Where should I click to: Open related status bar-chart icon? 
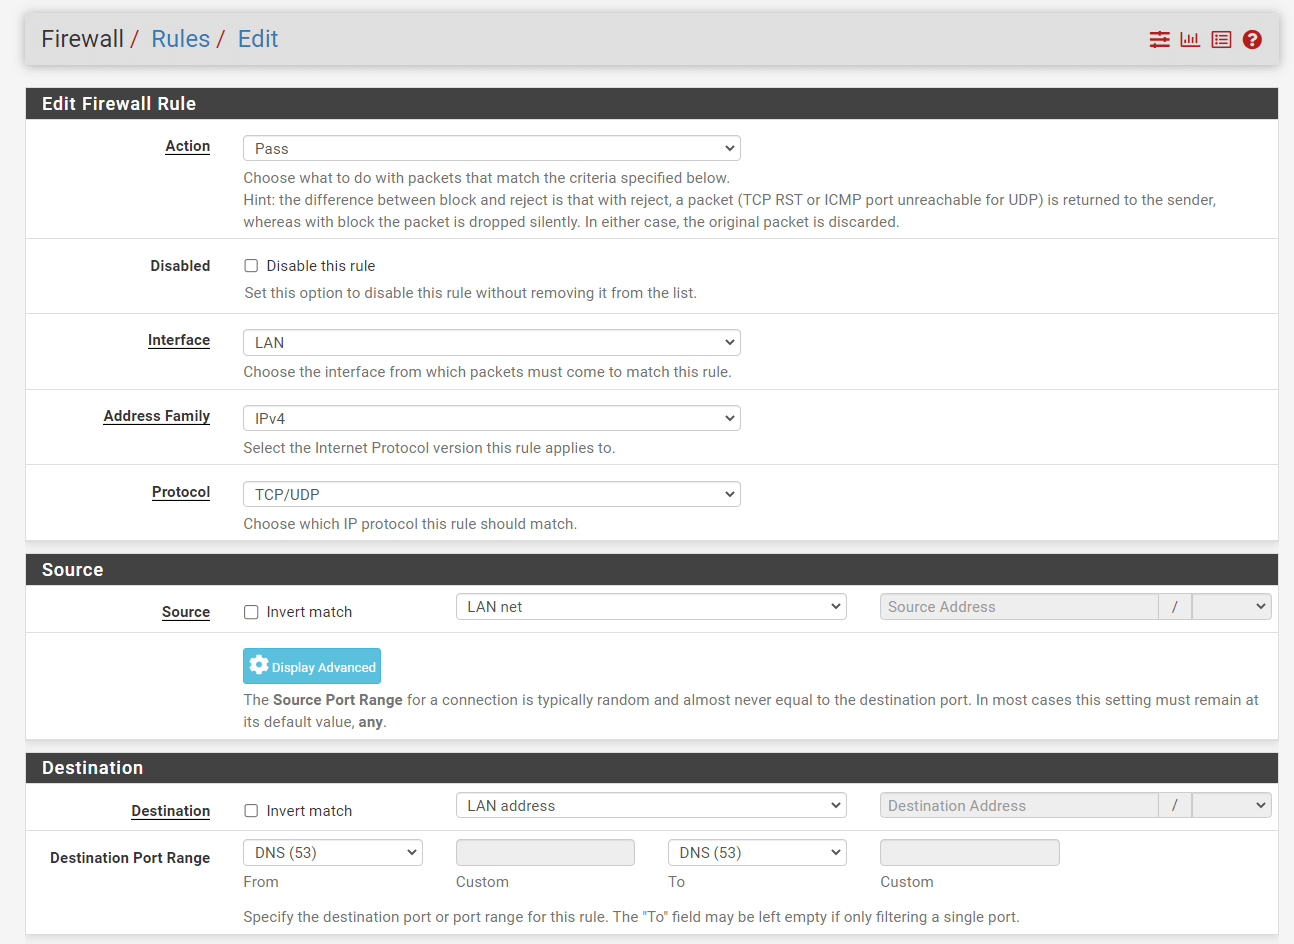[1190, 39]
